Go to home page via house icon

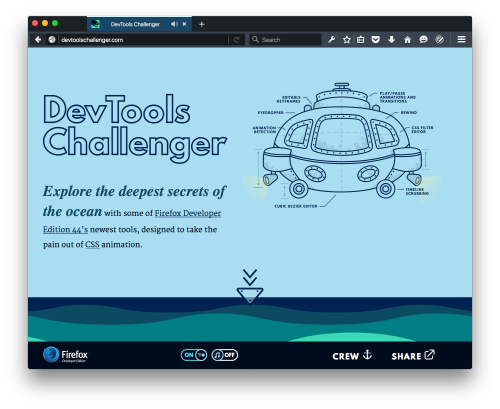pyautogui.click(x=407, y=40)
